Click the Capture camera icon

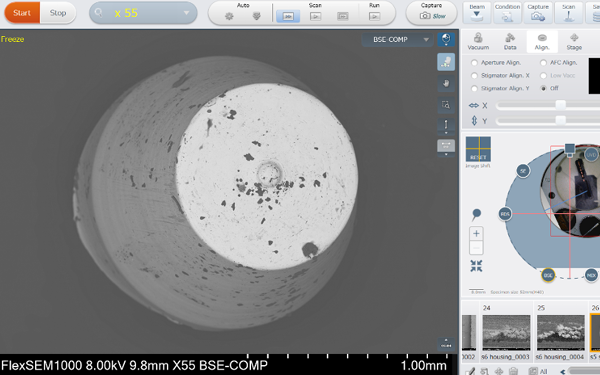click(425, 16)
